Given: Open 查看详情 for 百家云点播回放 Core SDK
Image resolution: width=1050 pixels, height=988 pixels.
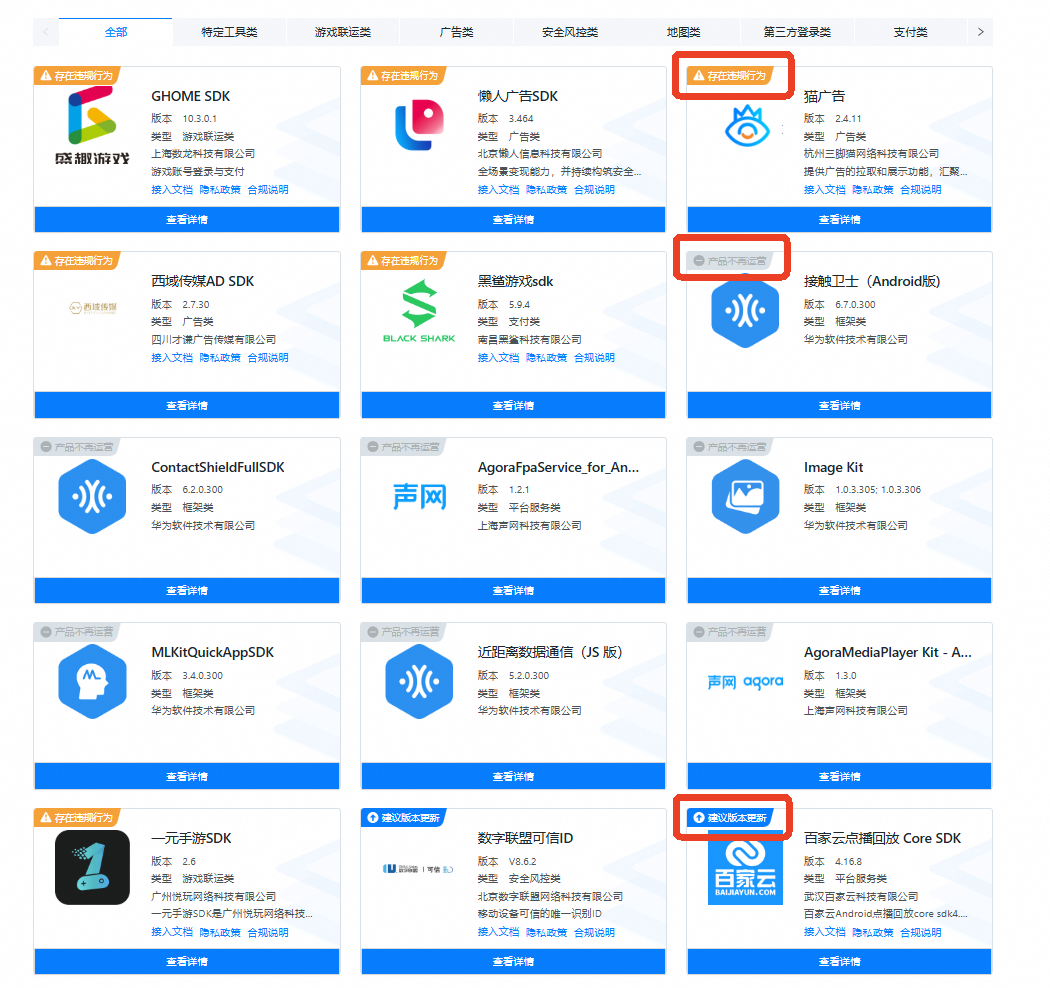Looking at the screenshot, I should pyautogui.click(x=839, y=962).
